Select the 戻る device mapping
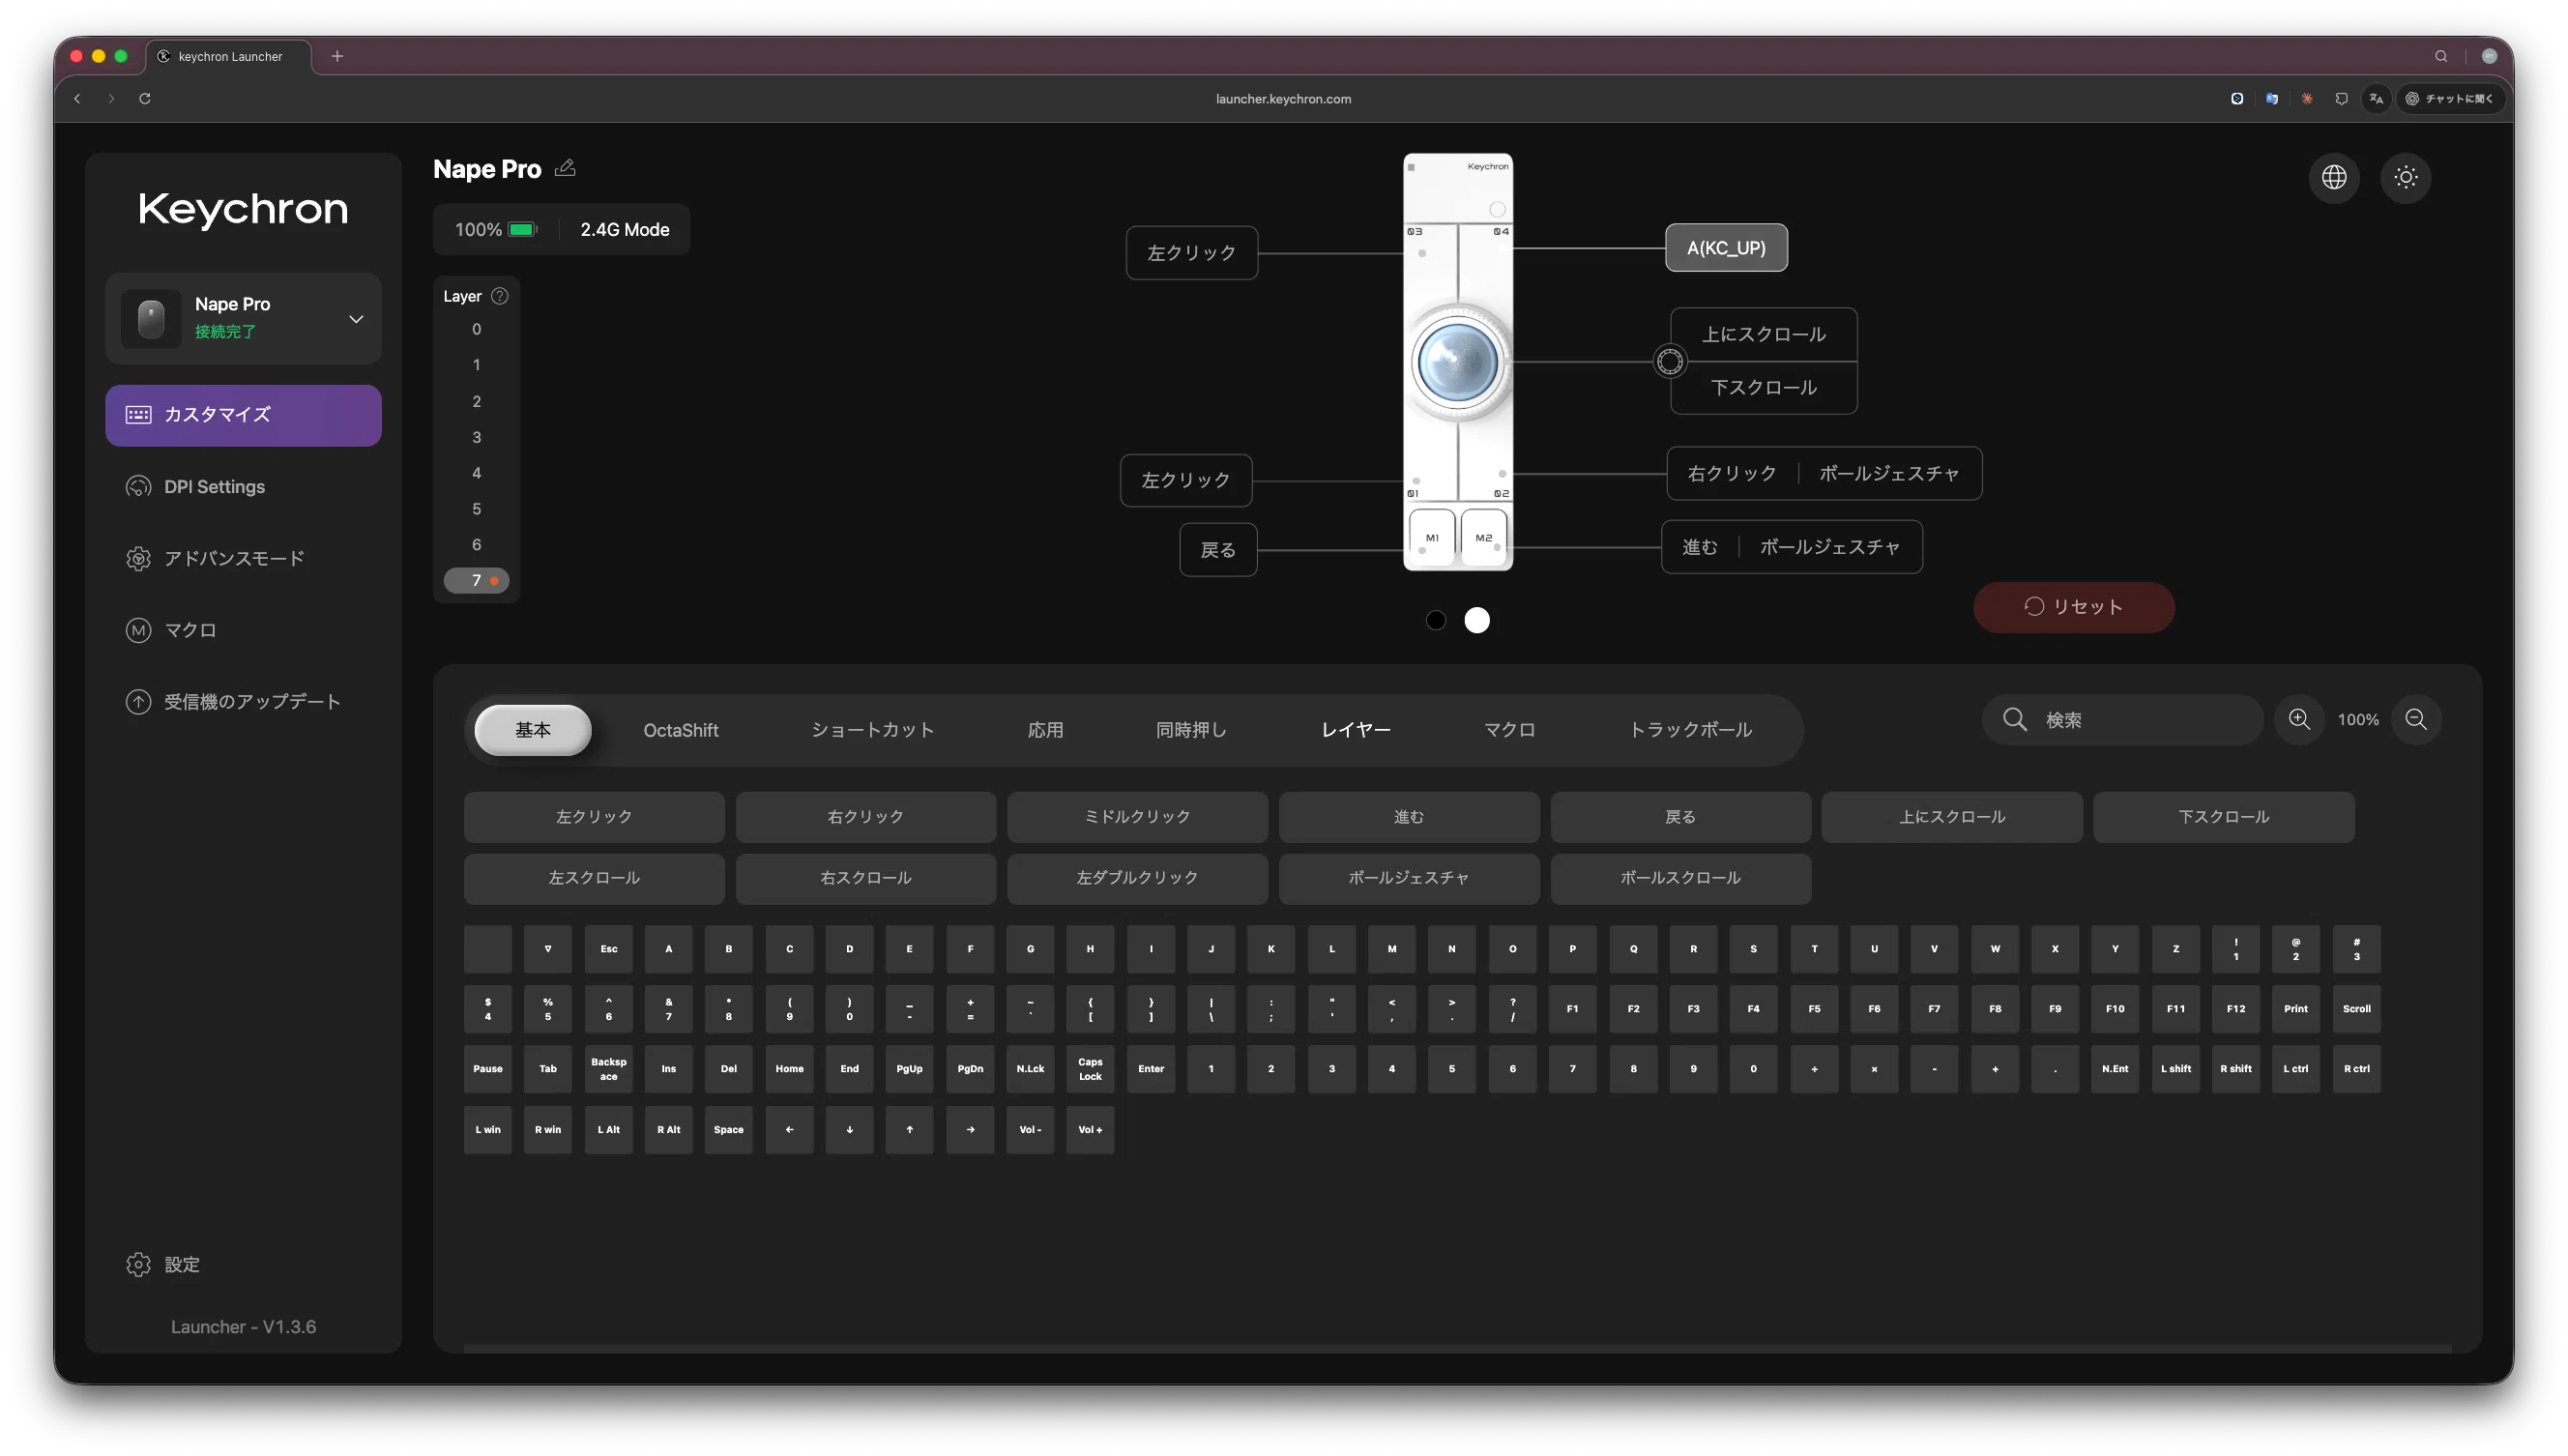2568x1456 pixels. pos(1218,550)
